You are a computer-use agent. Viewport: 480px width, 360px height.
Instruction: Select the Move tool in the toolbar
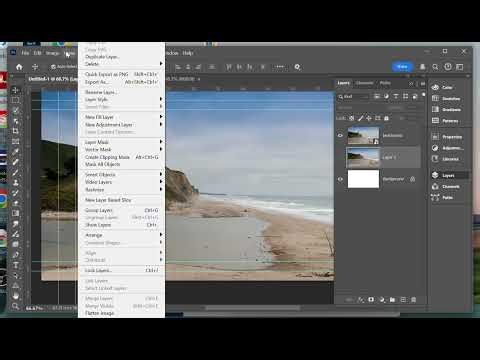[x=15, y=90]
